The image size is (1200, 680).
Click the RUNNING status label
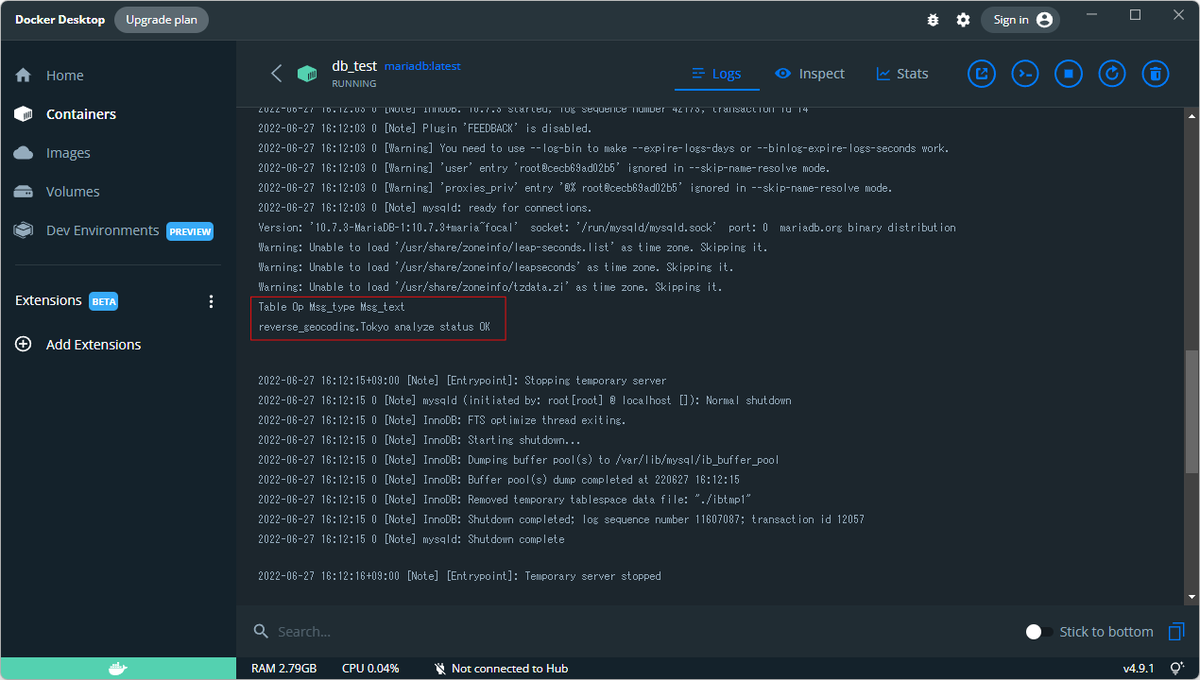[x=354, y=84]
